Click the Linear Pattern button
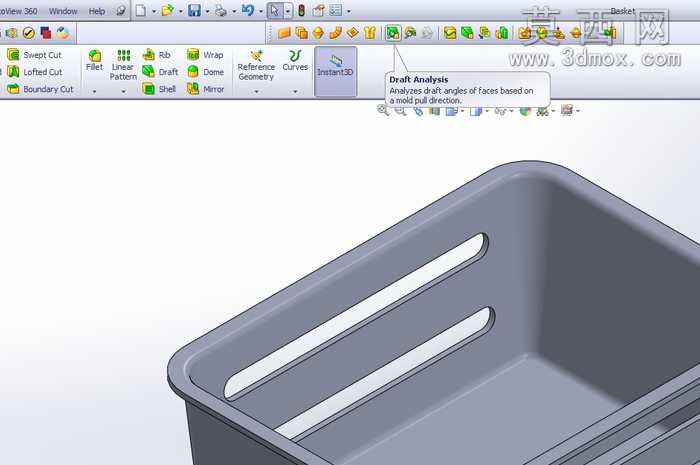 (x=123, y=65)
